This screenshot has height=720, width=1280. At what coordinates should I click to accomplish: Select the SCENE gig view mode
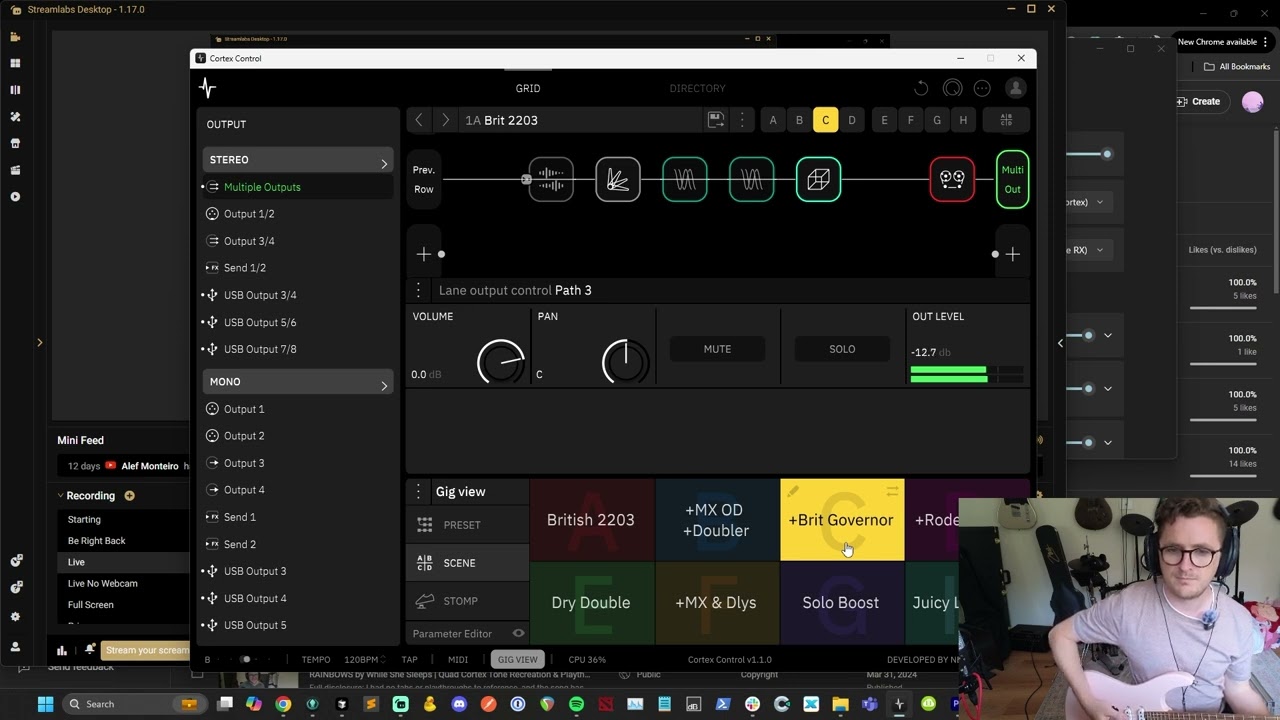point(467,563)
